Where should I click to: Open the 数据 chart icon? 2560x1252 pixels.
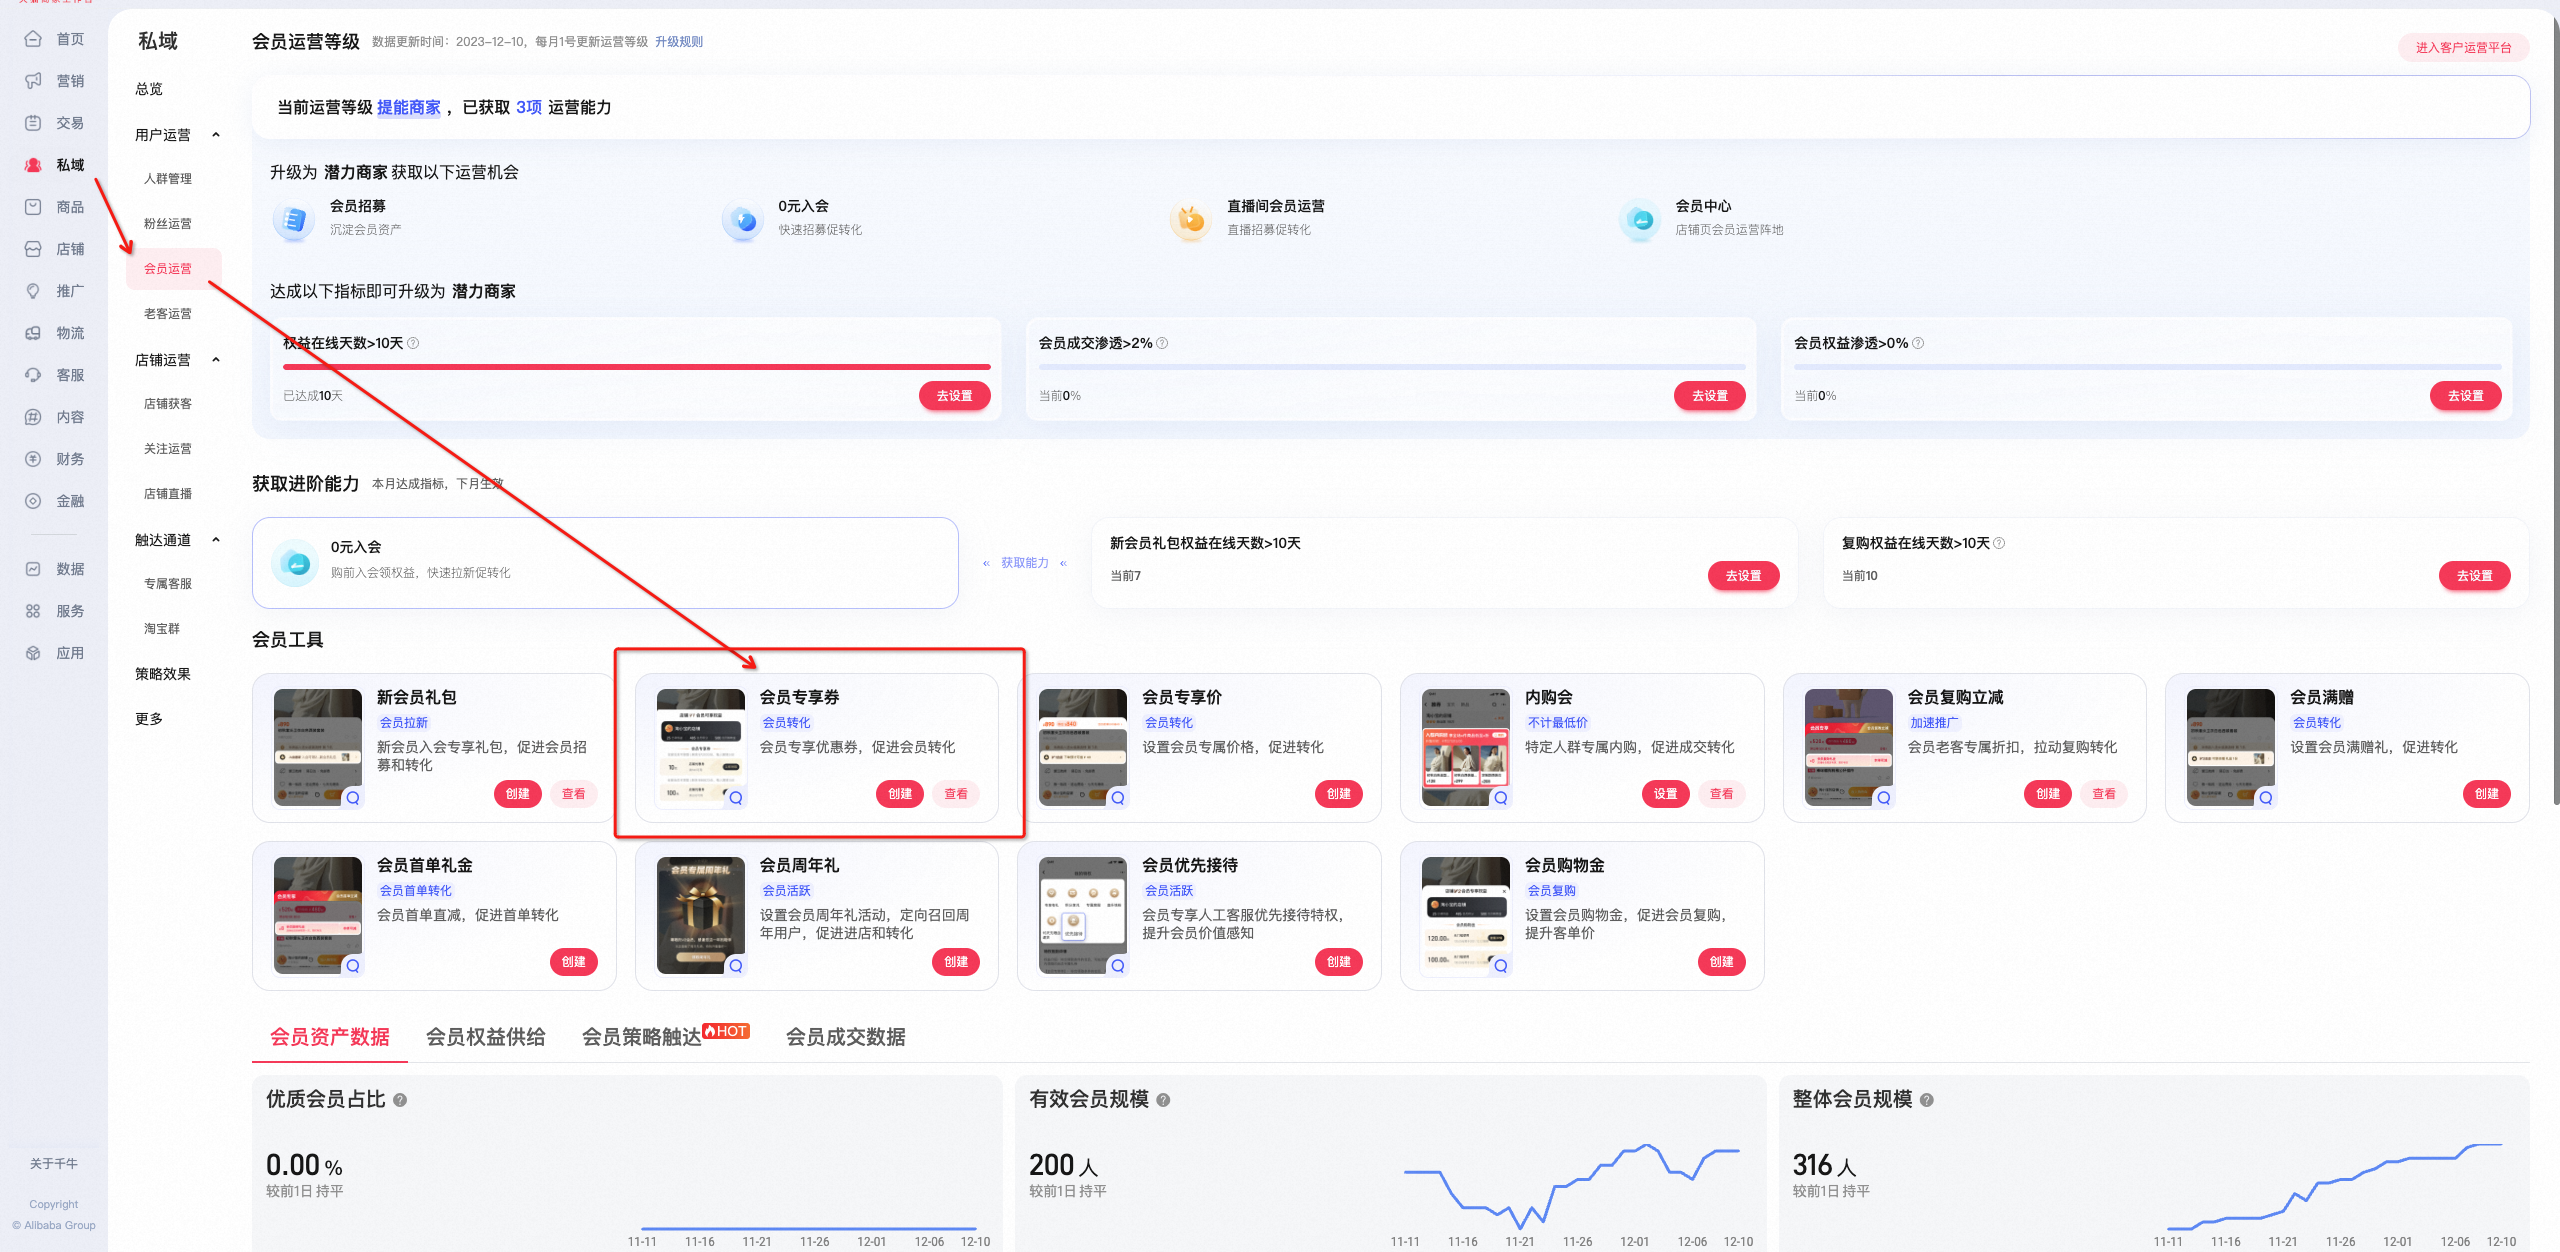coord(33,569)
